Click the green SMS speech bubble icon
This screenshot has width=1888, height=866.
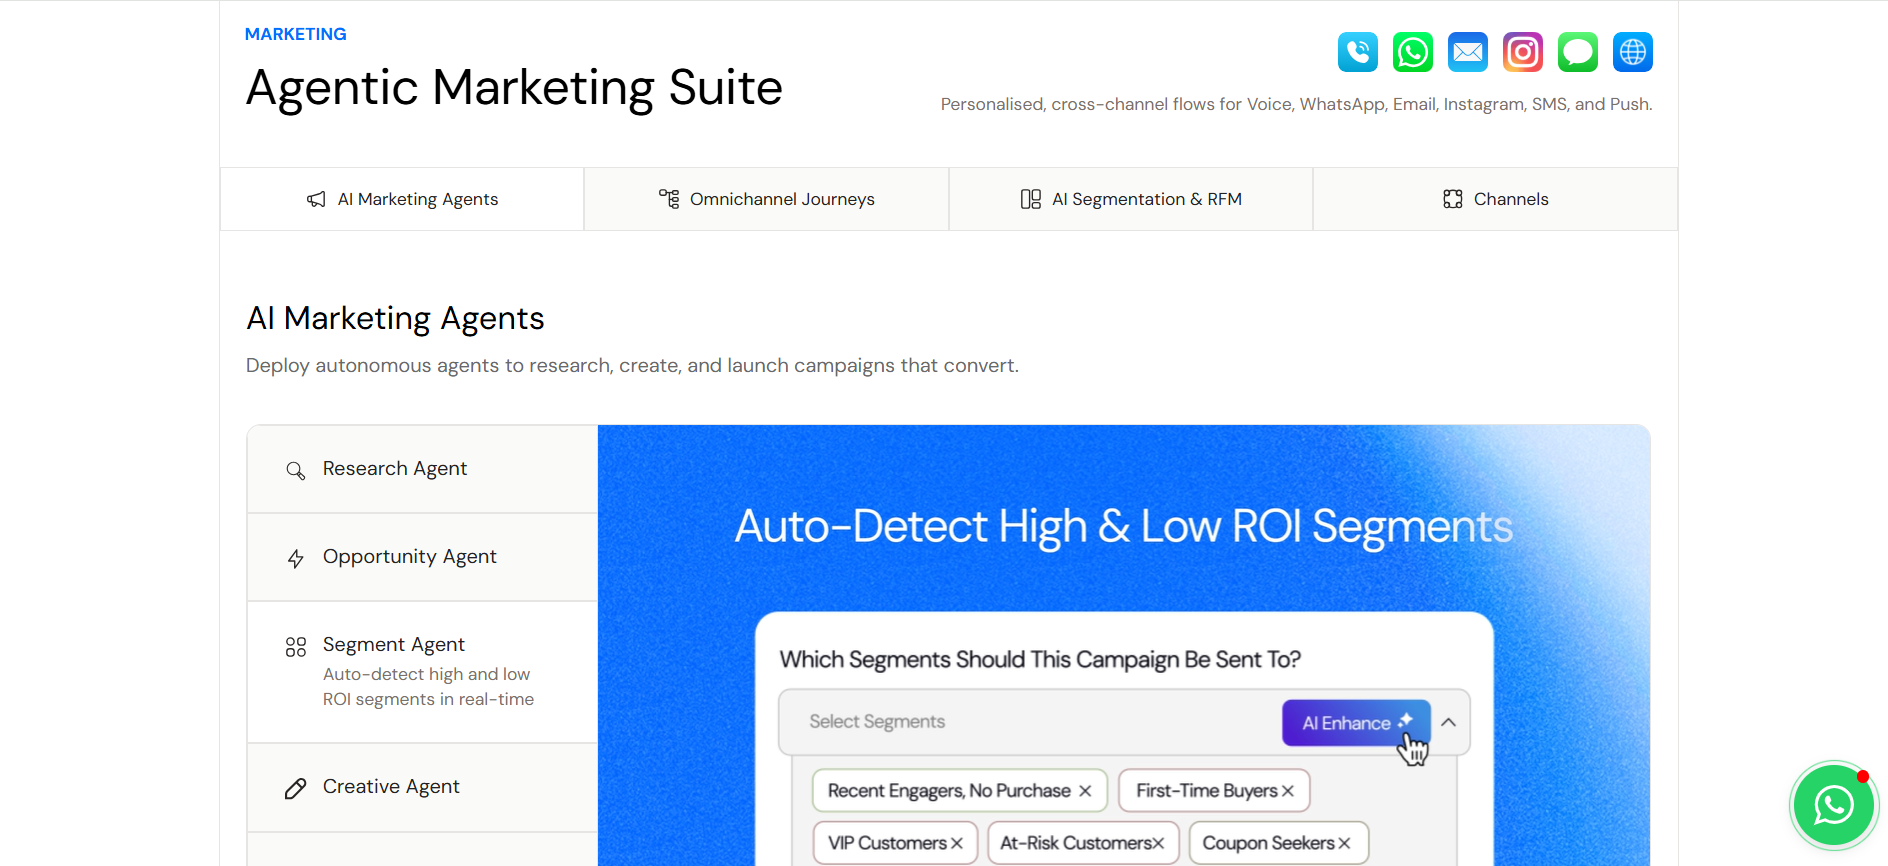[x=1577, y=52]
